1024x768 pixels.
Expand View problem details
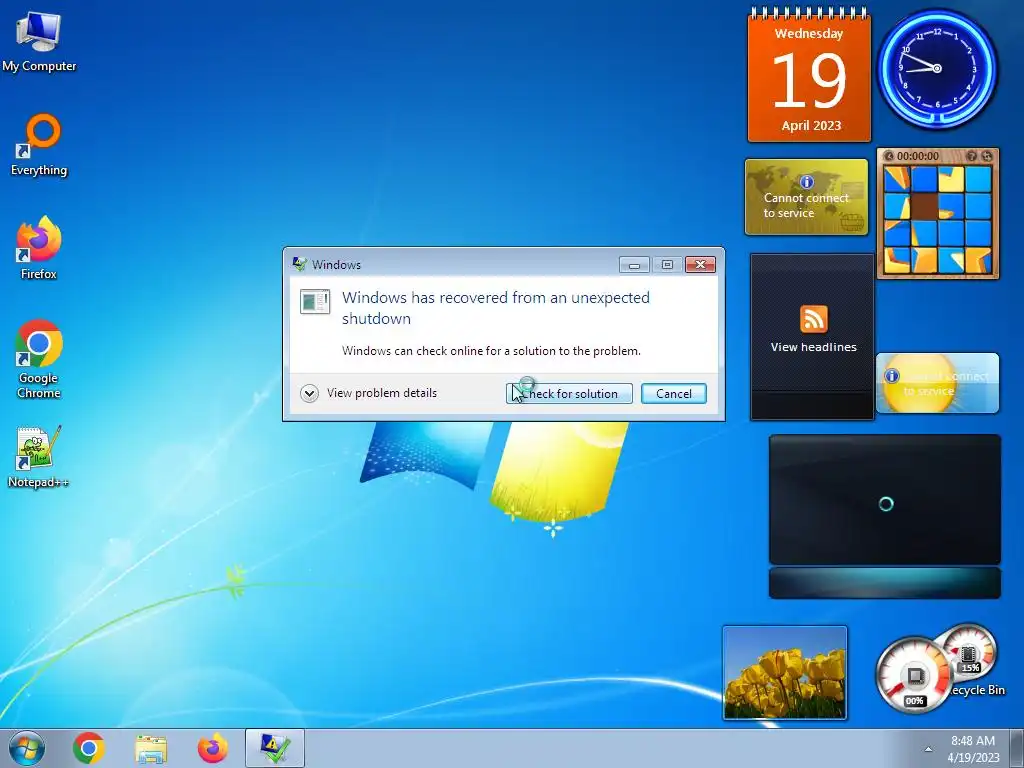tap(369, 393)
